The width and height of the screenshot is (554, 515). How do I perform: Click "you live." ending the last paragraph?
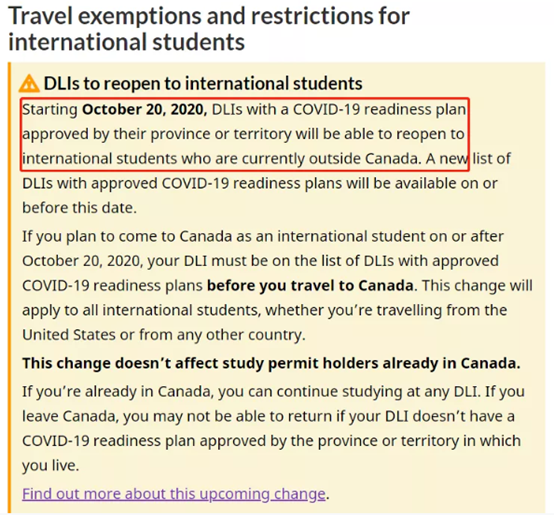[x=51, y=466]
